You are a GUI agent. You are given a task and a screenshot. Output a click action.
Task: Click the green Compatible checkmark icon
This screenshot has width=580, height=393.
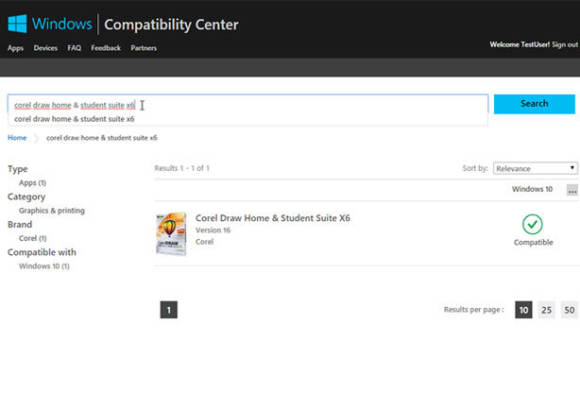532,224
